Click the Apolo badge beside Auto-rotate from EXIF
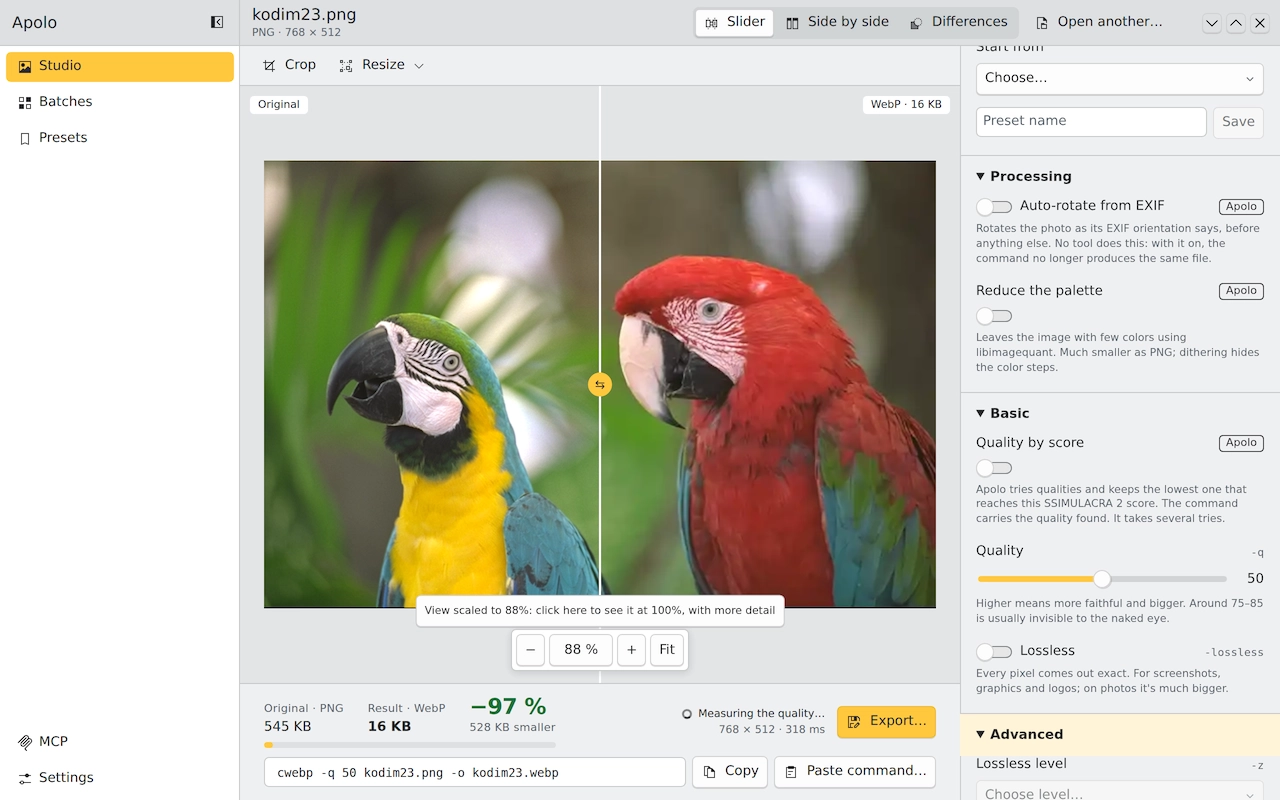The height and width of the screenshot is (800, 1280). [x=1241, y=207]
